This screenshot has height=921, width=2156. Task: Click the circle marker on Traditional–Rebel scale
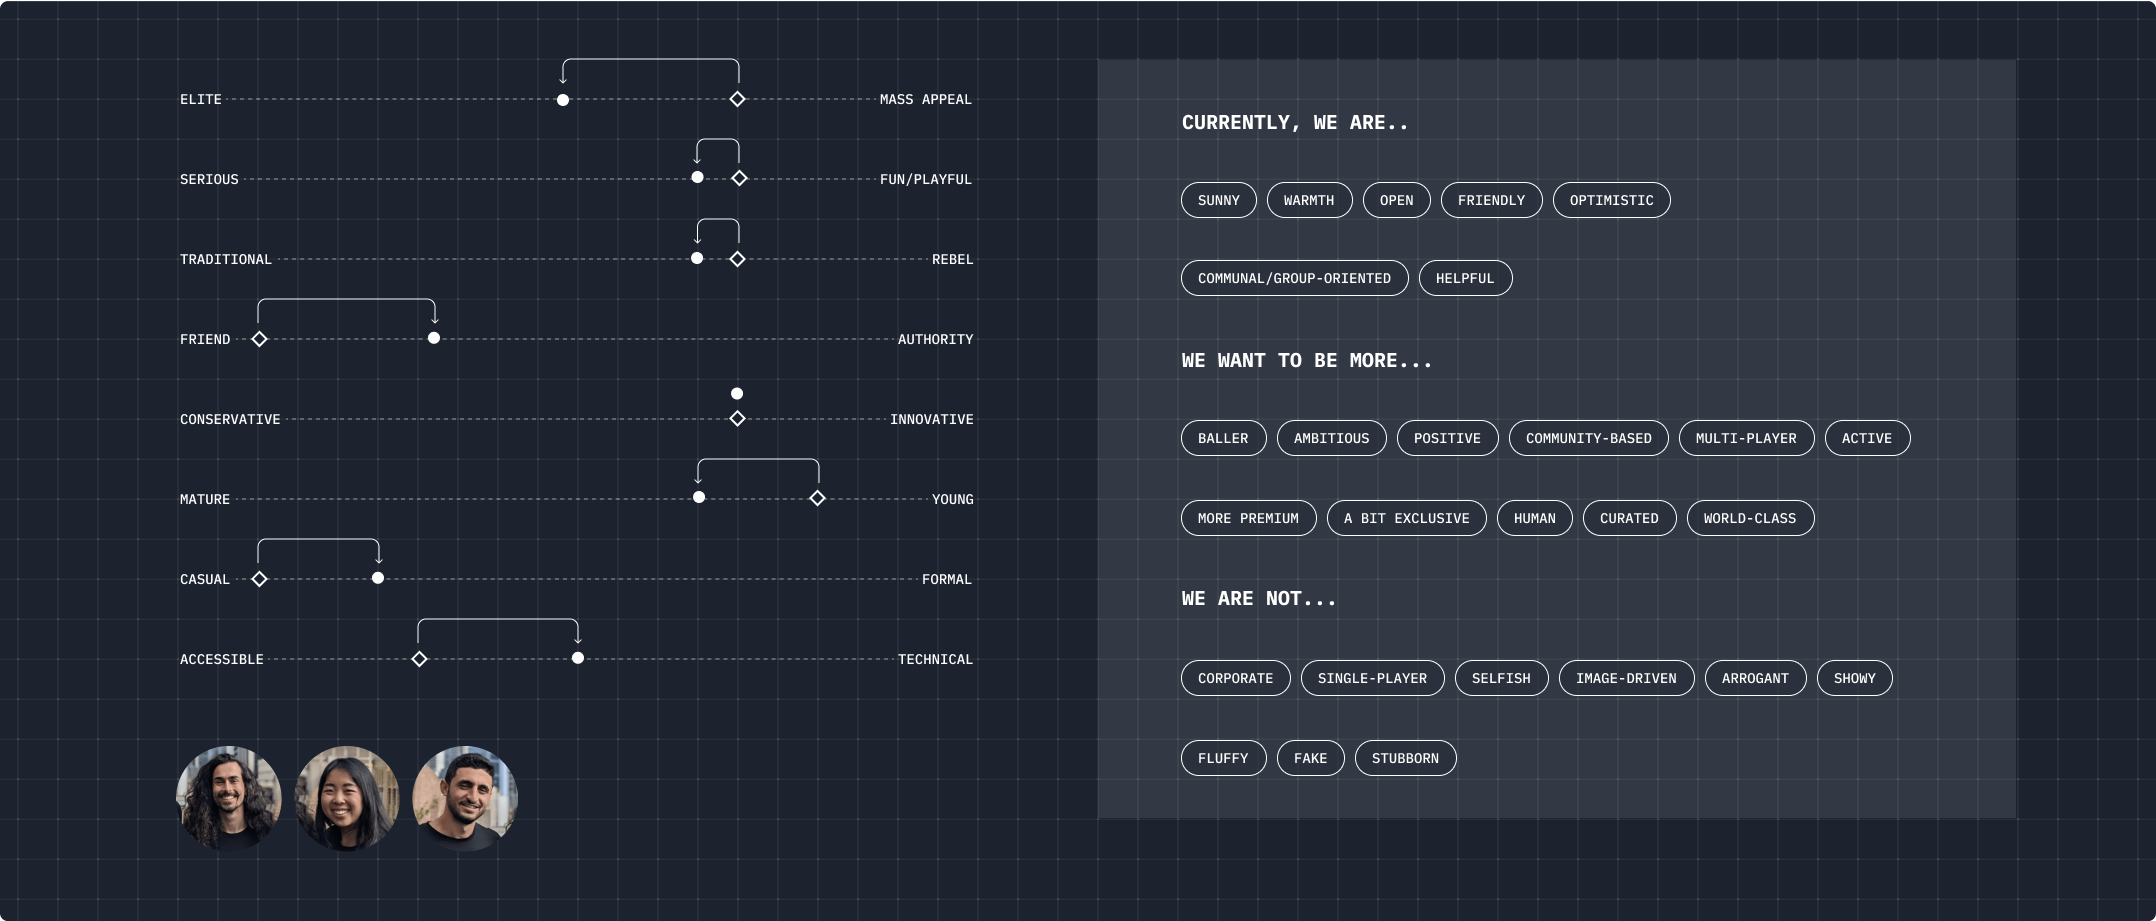[x=697, y=258]
